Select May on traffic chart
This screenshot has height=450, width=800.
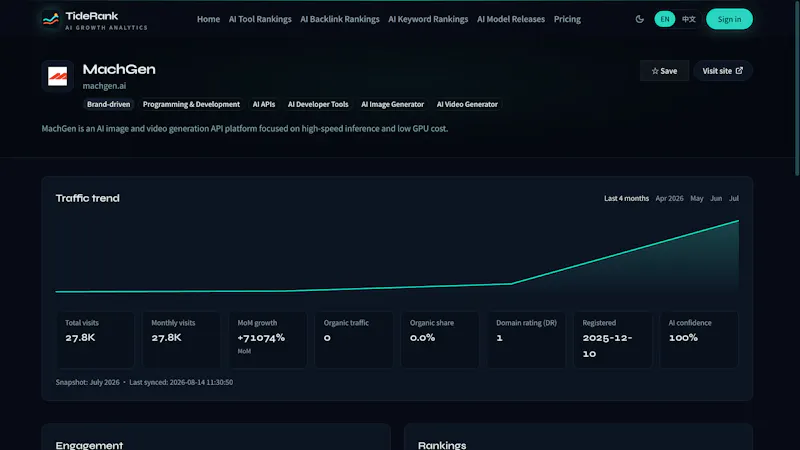[696, 198]
